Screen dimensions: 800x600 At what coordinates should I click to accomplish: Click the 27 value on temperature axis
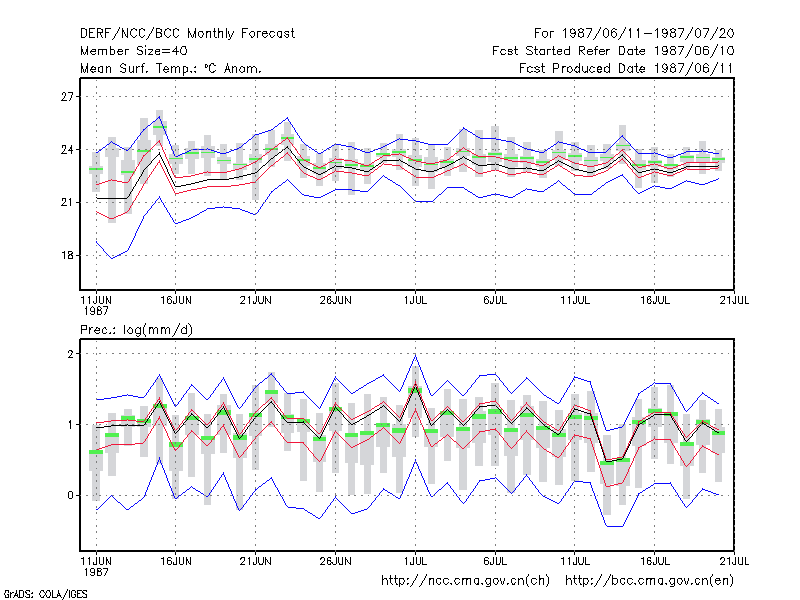pos(67,97)
